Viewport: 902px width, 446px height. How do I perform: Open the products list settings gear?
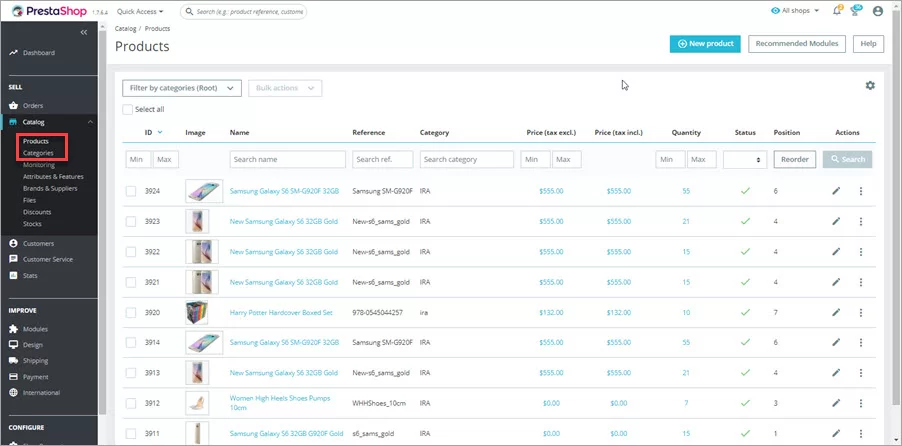coord(870,86)
